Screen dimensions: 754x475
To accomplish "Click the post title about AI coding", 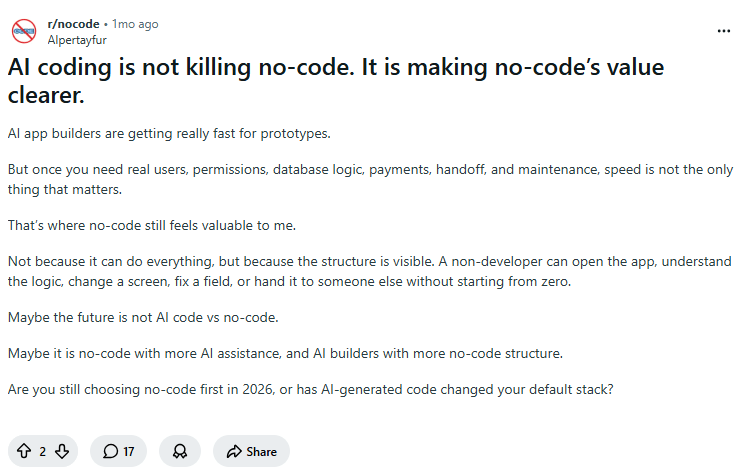I will [x=336, y=81].
